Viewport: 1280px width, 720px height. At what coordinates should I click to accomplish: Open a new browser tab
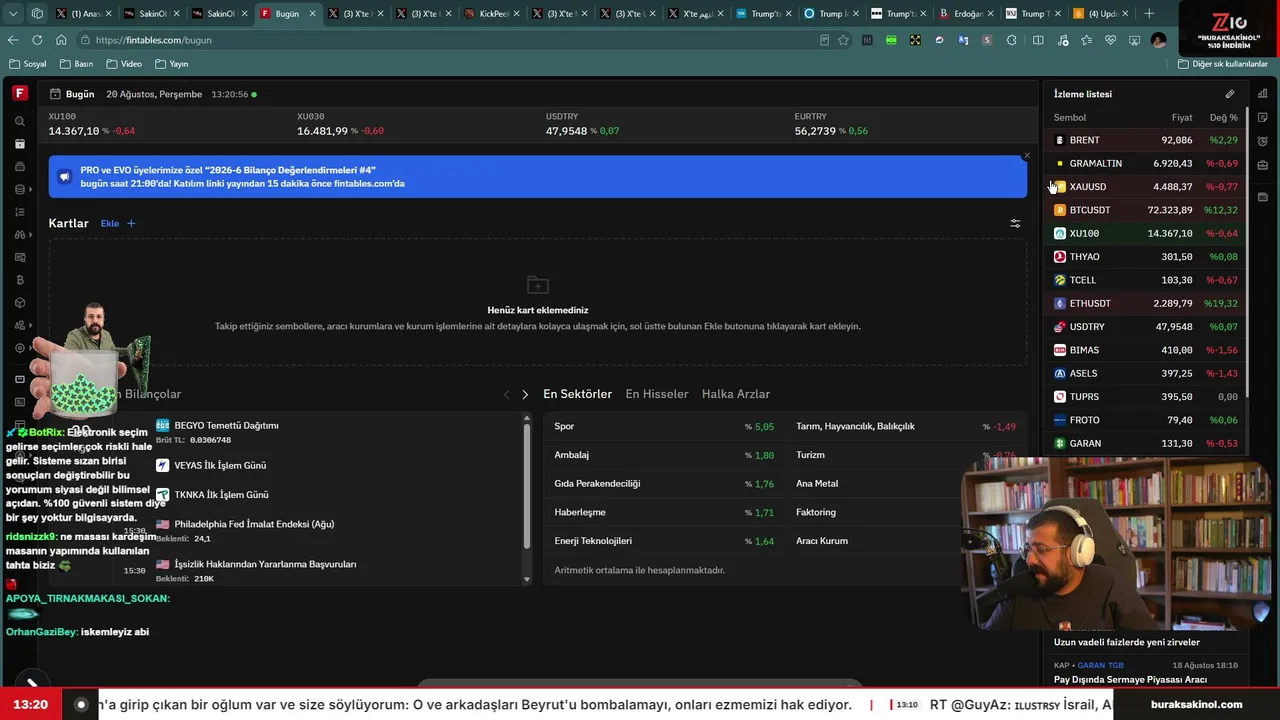[1149, 14]
